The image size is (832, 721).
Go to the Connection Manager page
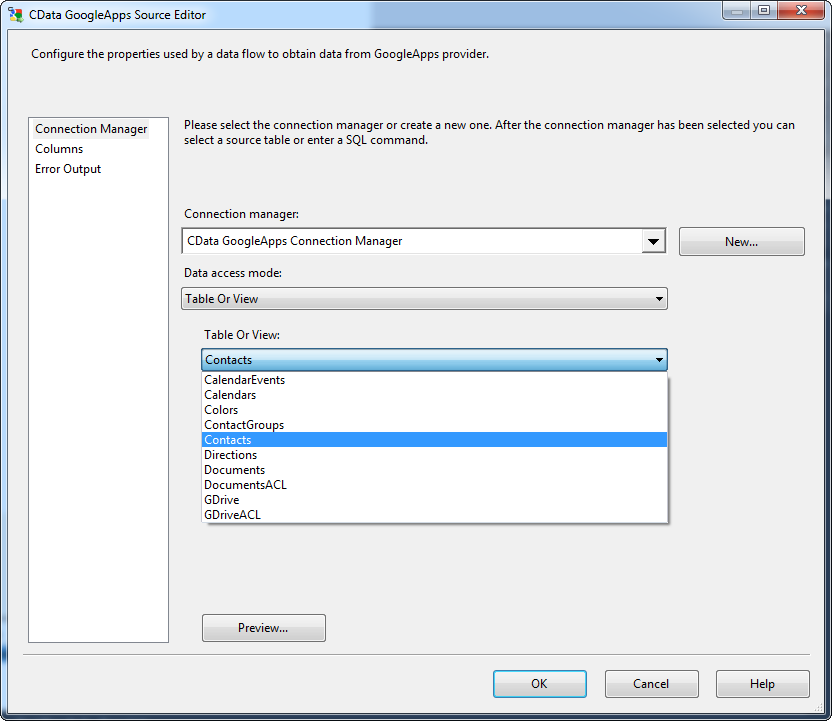coord(91,129)
